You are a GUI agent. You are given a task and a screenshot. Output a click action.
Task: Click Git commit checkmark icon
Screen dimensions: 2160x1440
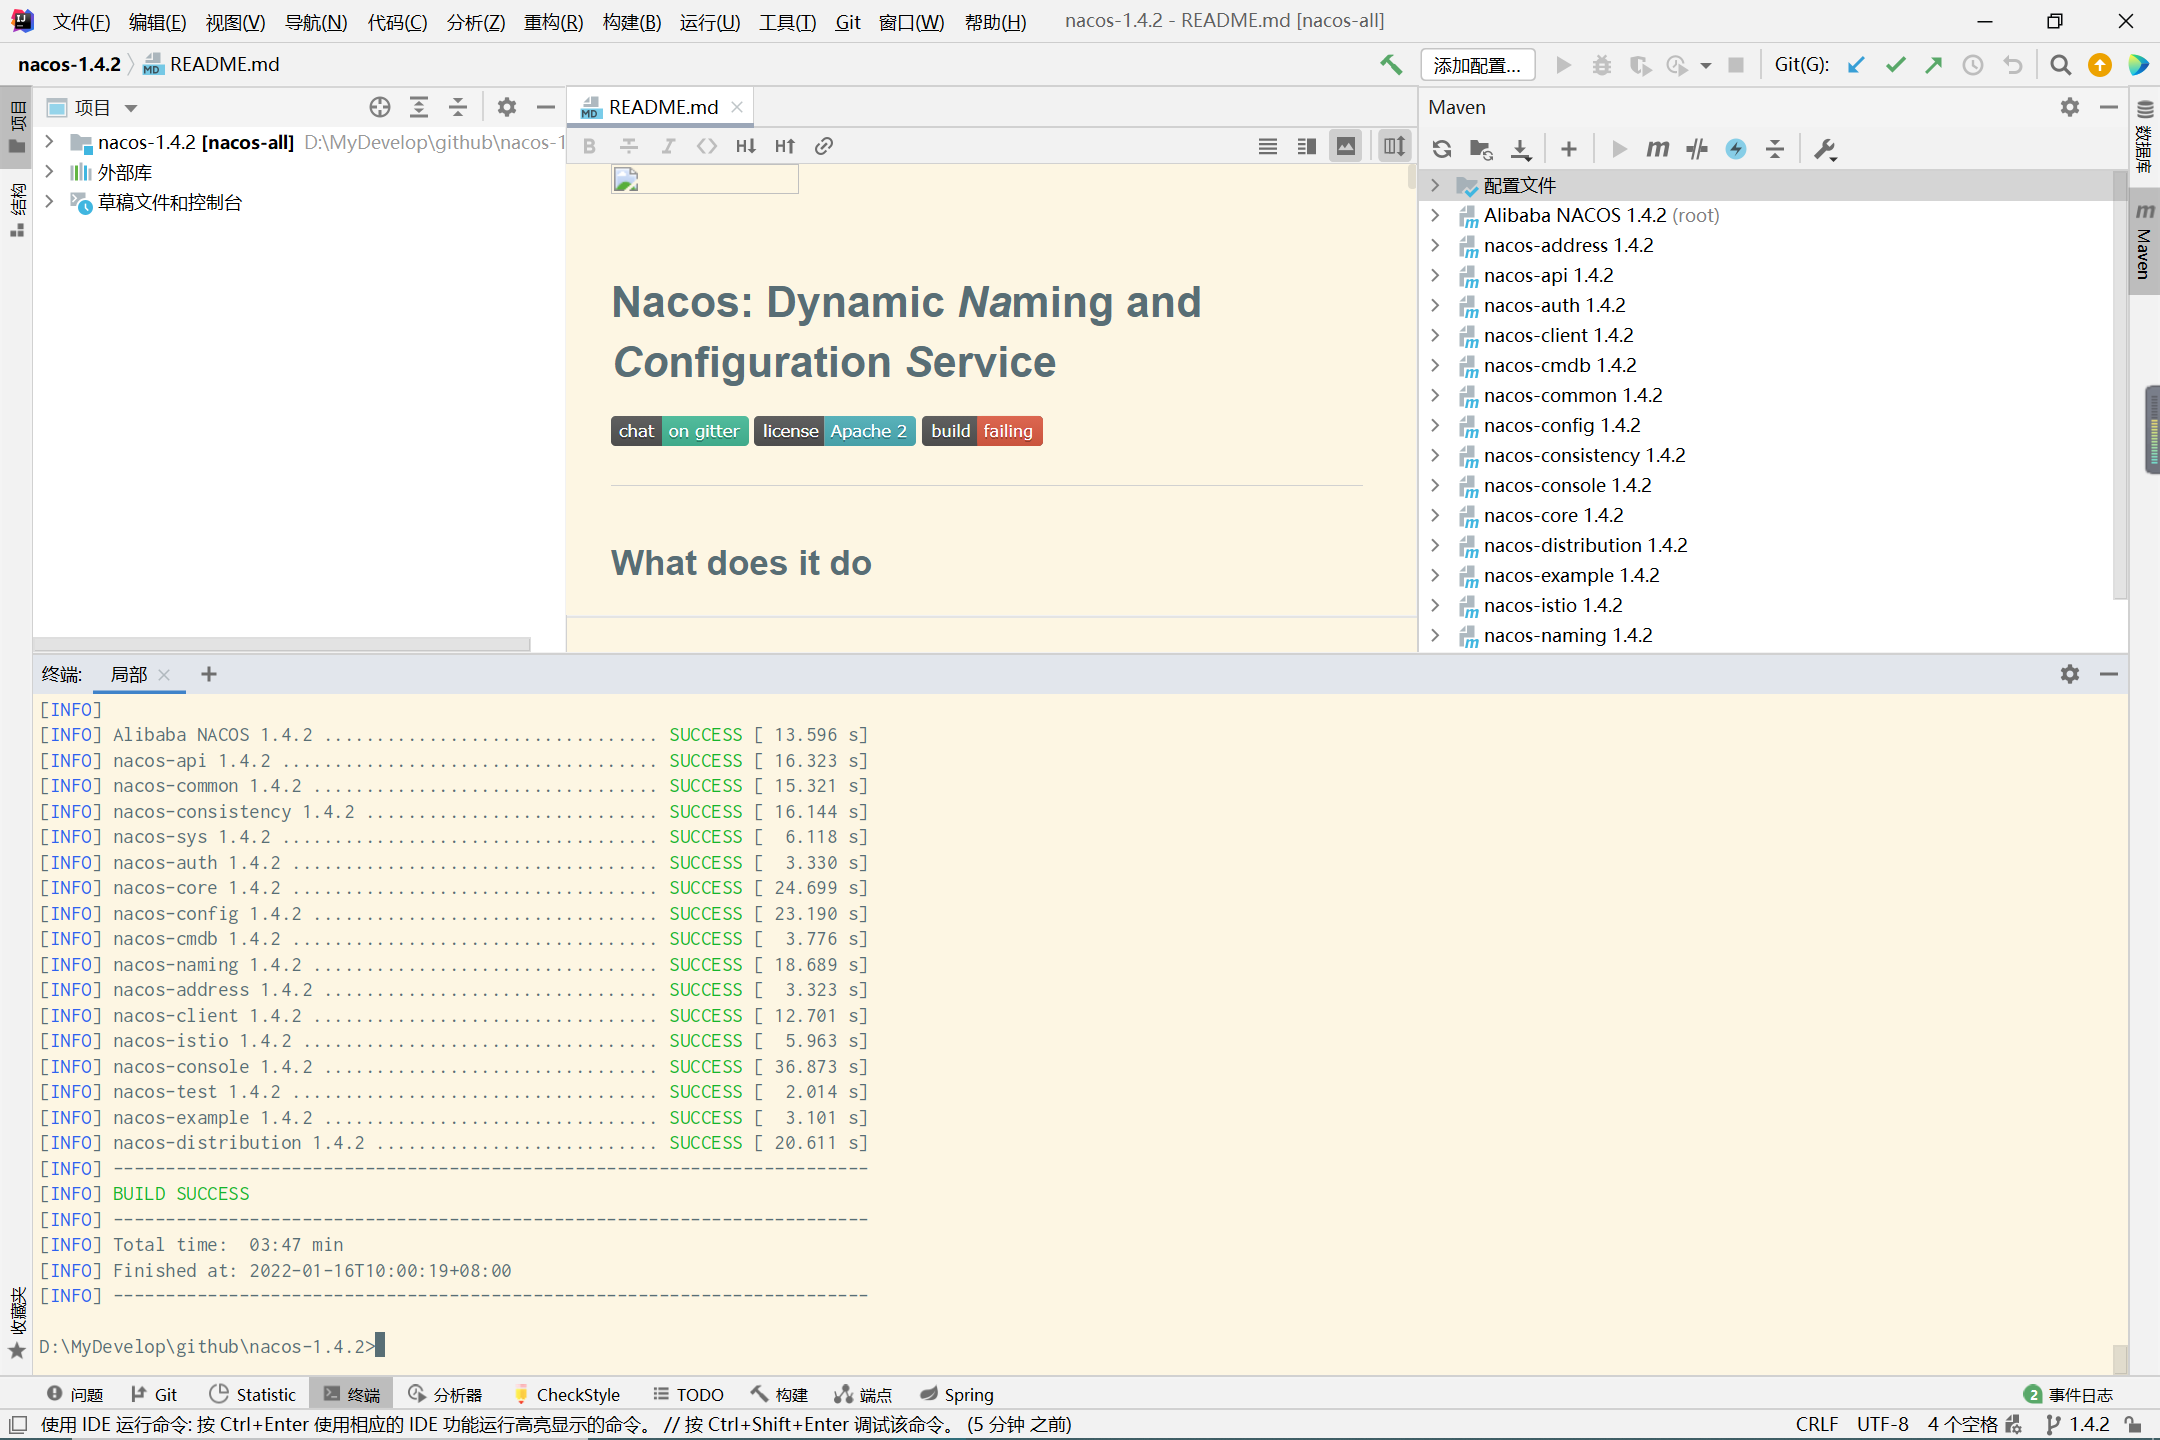coord(1895,65)
